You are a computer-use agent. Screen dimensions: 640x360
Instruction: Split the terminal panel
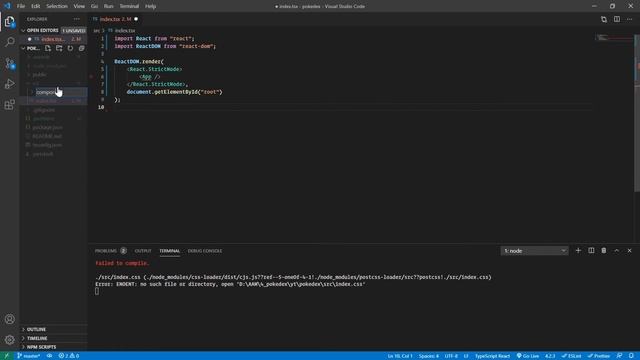[x=591, y=251]
